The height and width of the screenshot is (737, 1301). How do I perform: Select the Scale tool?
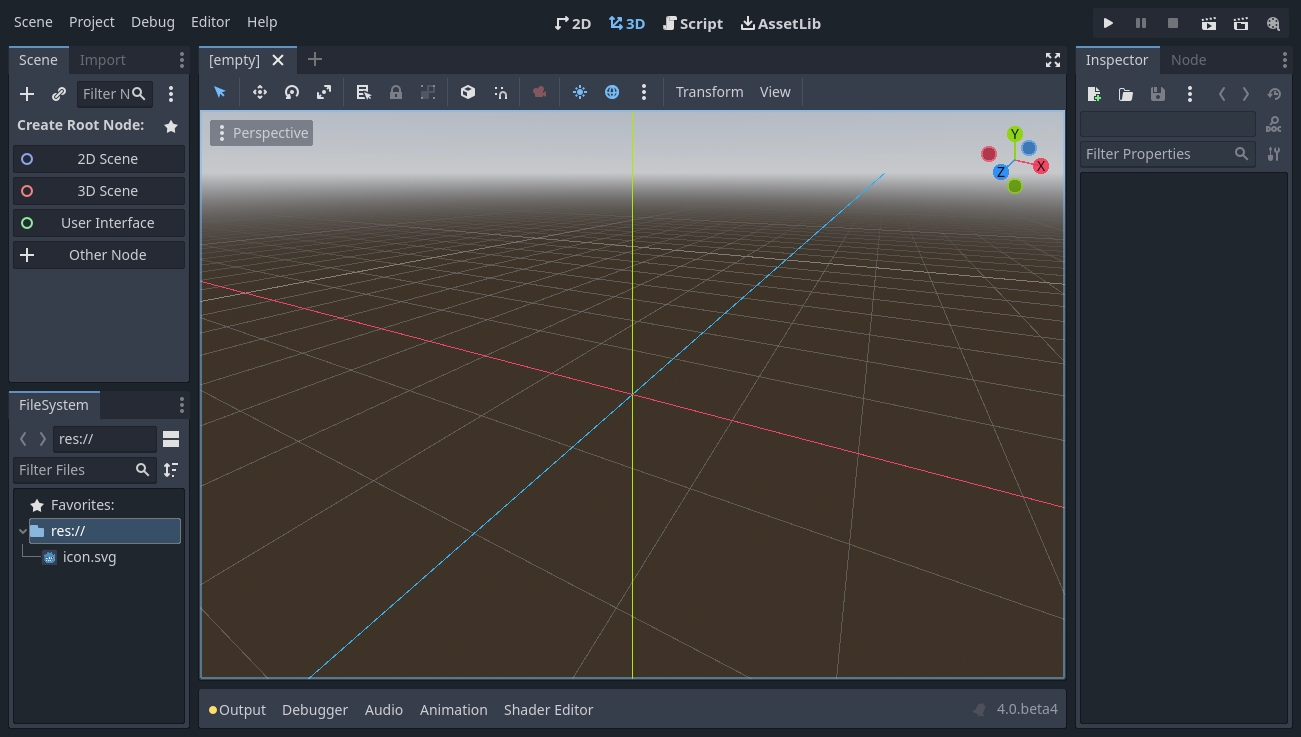[323, 92]
